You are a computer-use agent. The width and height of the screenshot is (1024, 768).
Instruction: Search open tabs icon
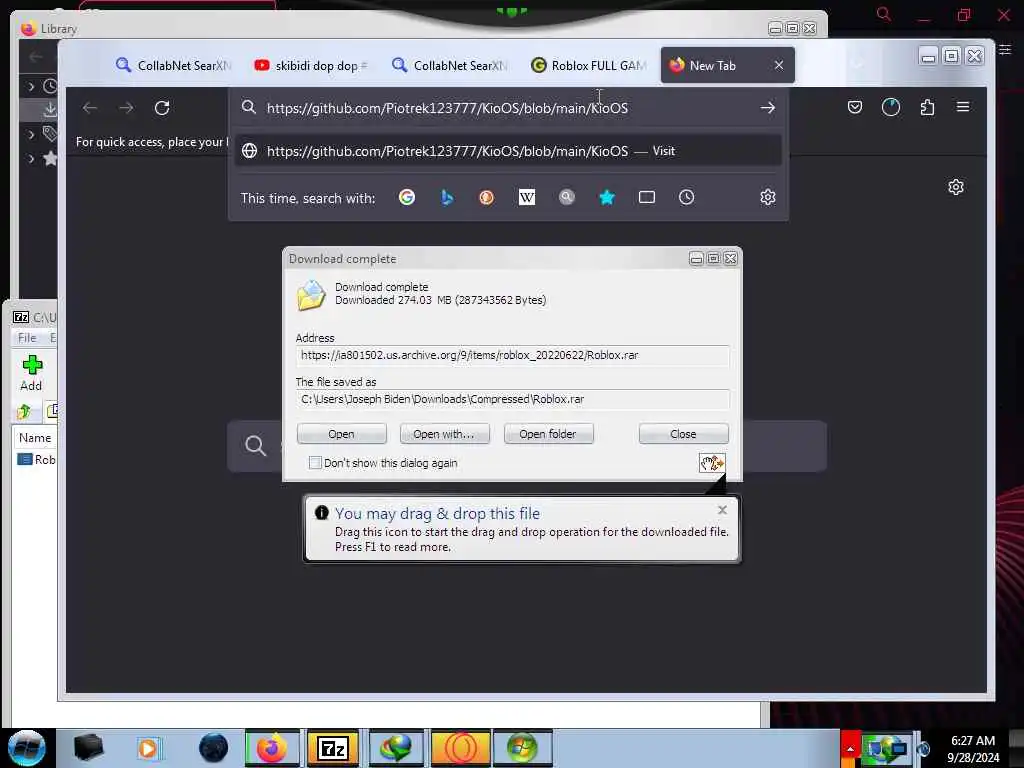click(647, 197)
